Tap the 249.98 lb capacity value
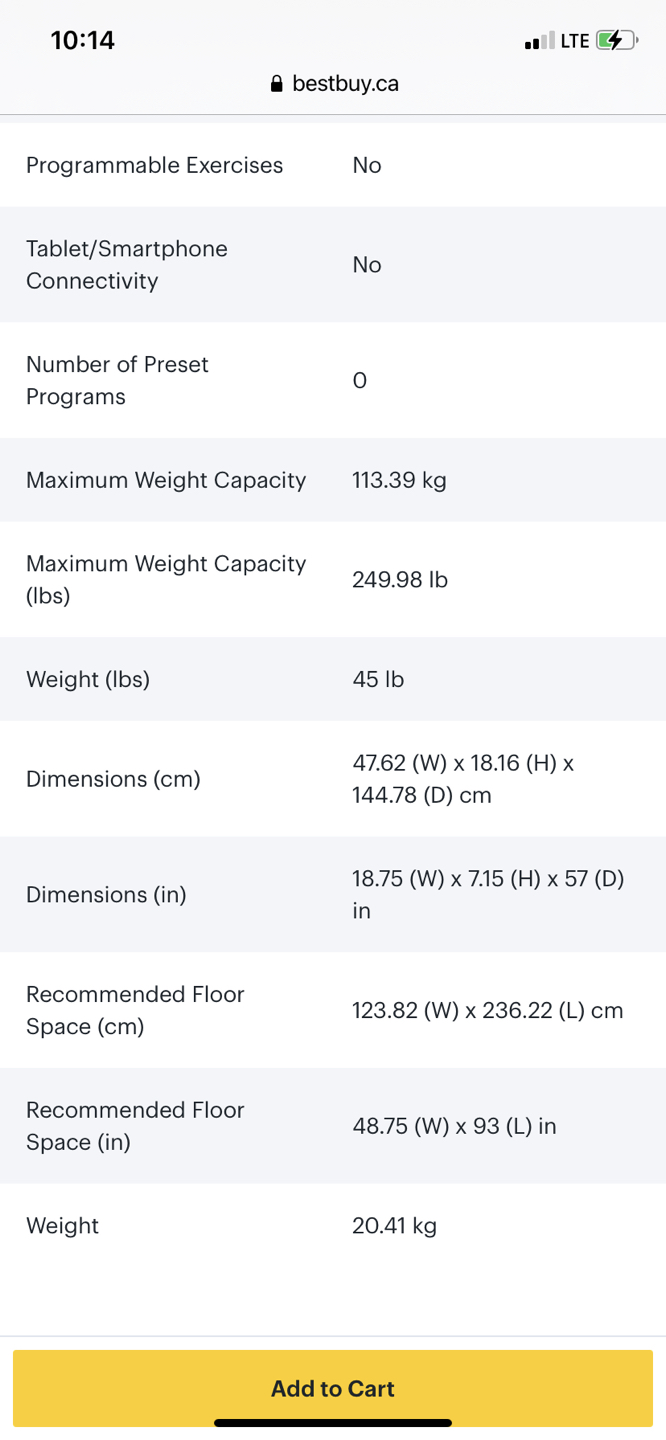The image size is (666, 1440). (x=400, y=580)
